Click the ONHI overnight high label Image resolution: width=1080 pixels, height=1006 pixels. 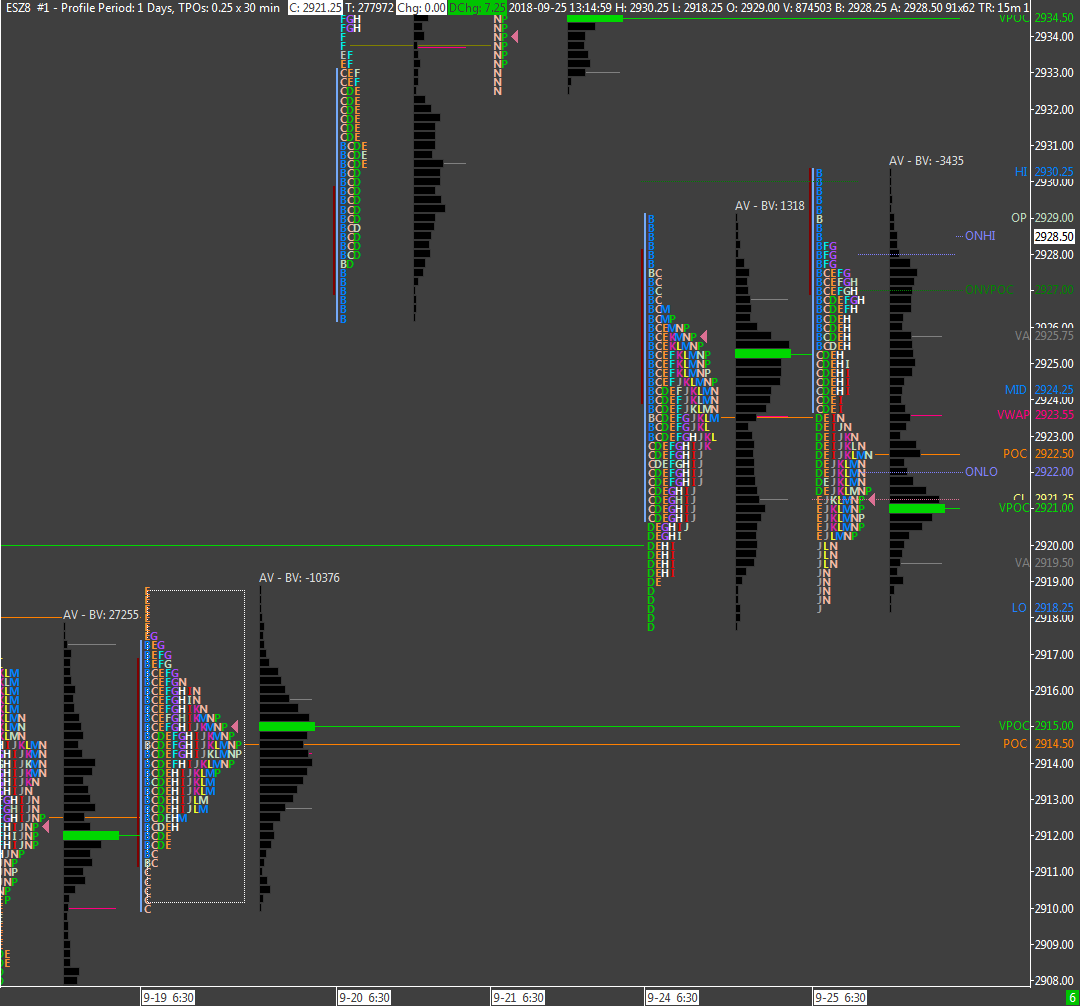(x=979, y=235)
